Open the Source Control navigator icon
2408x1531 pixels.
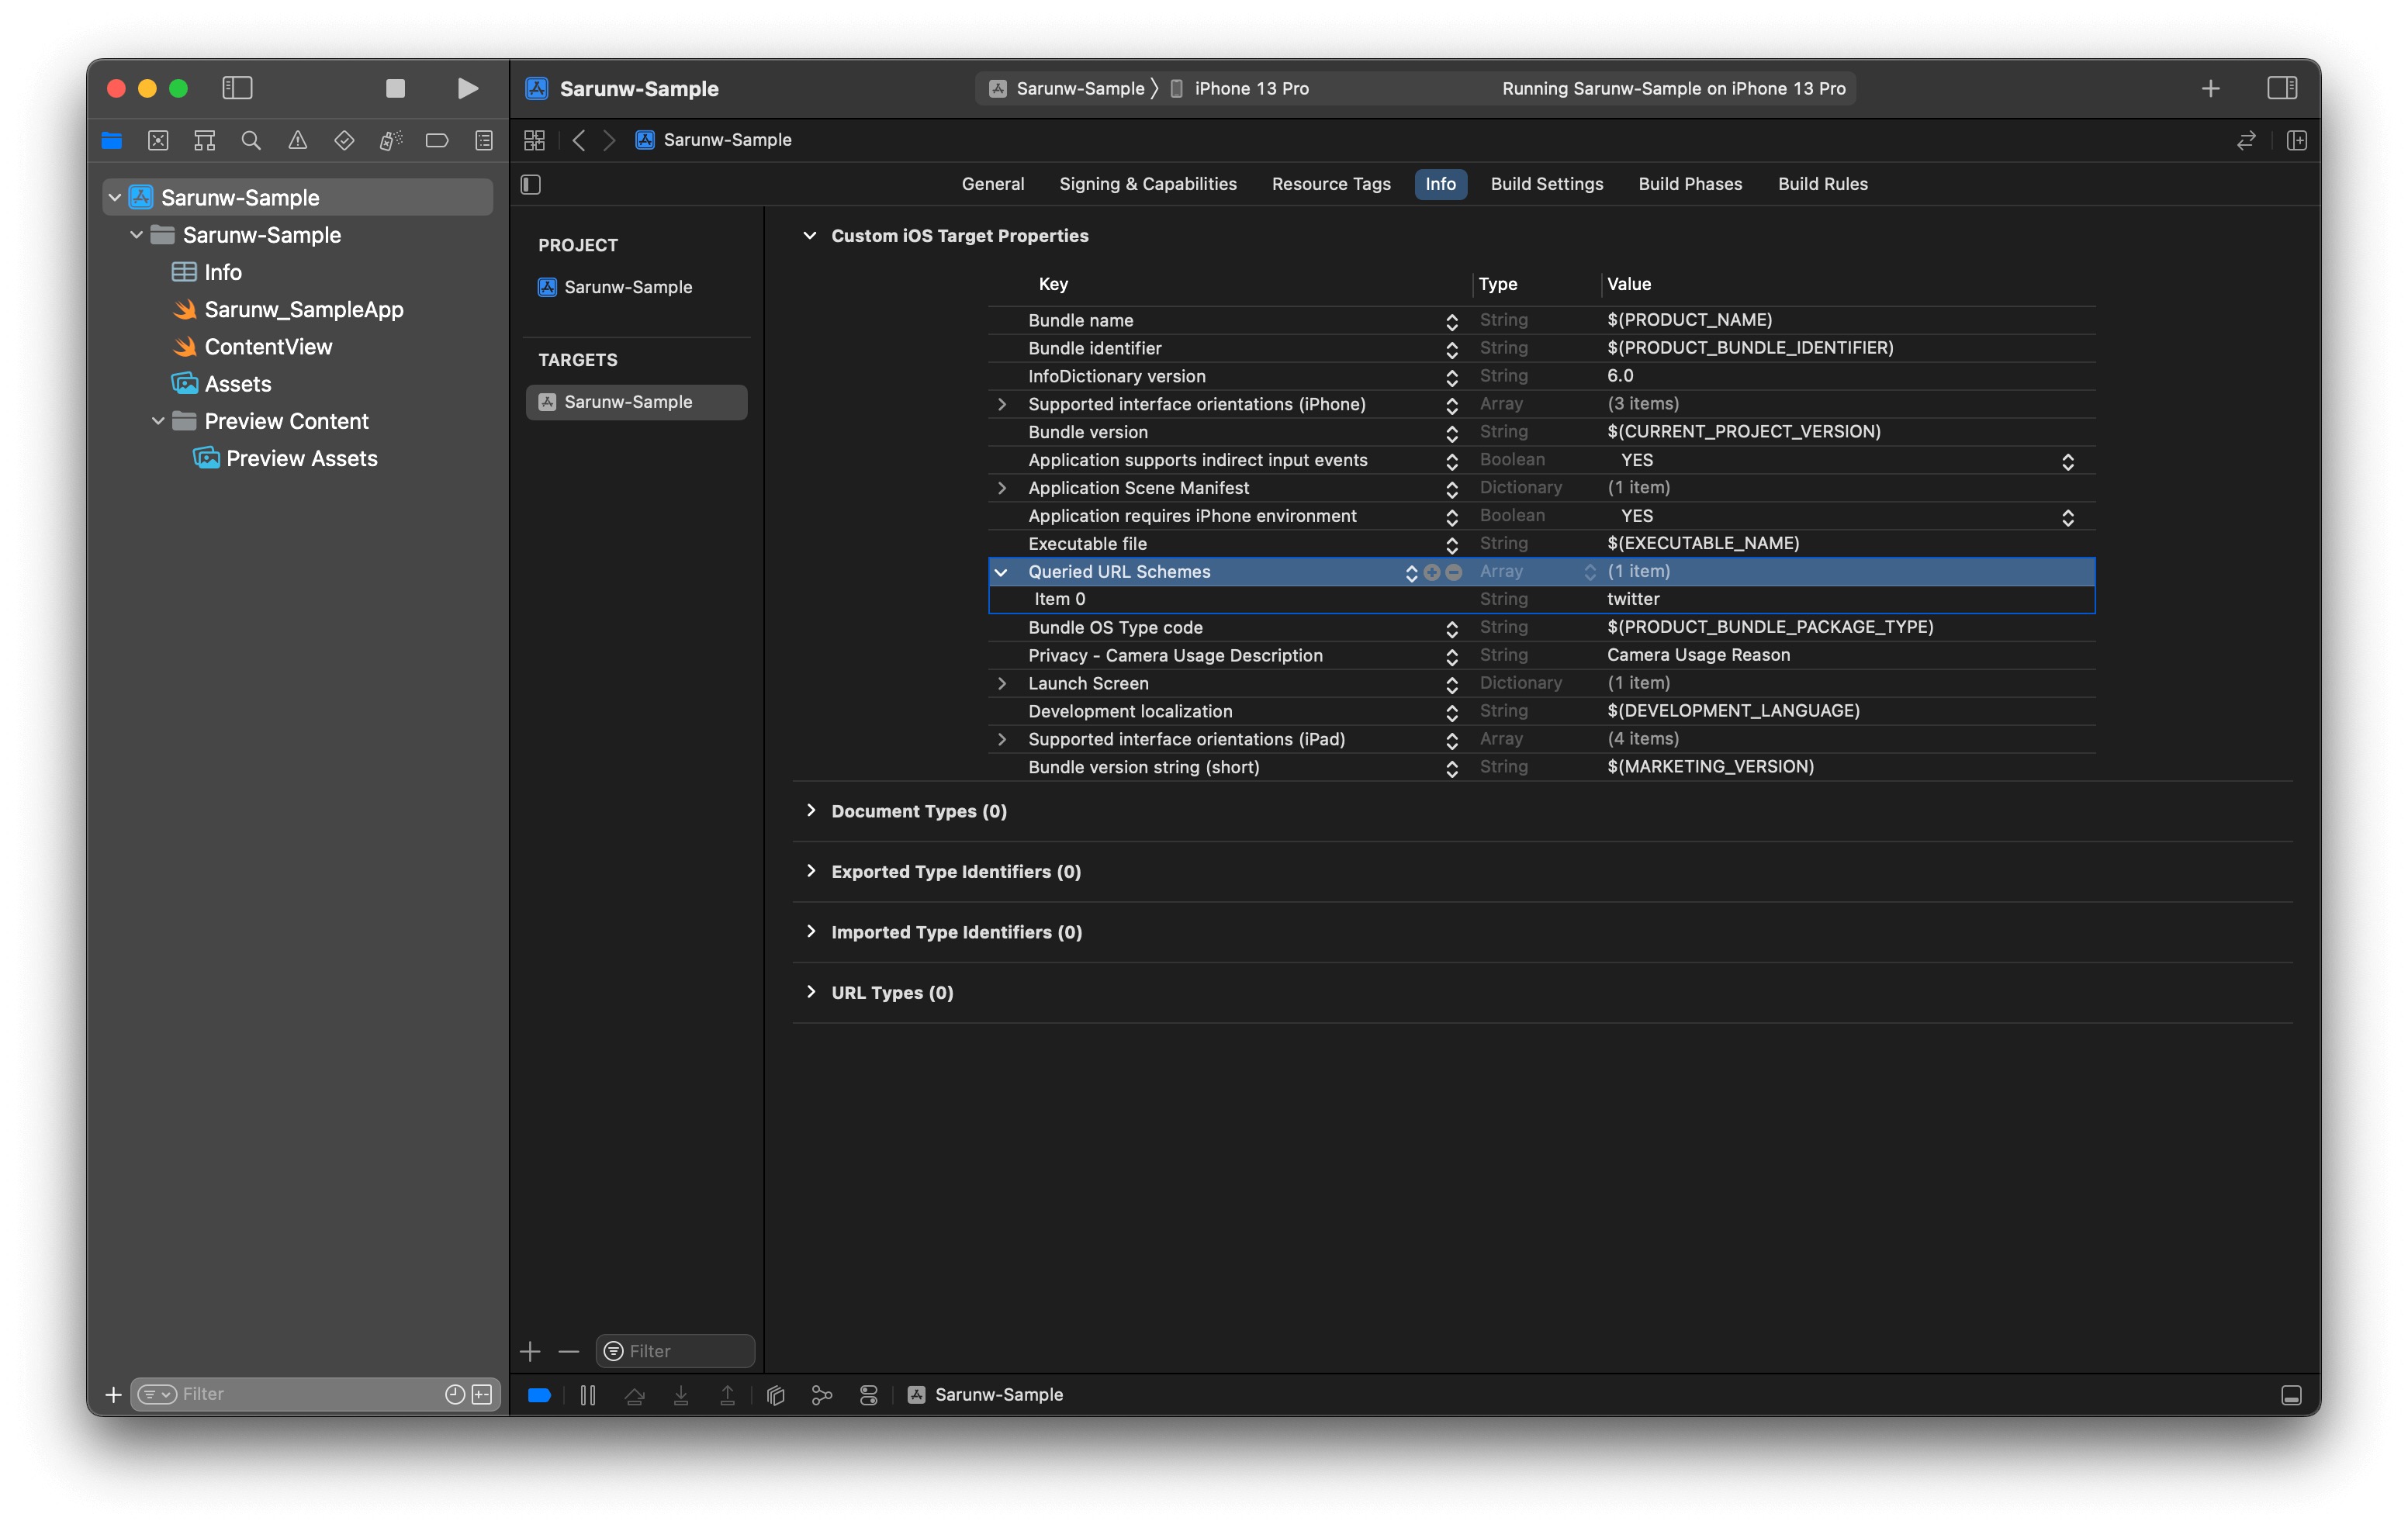158,141
